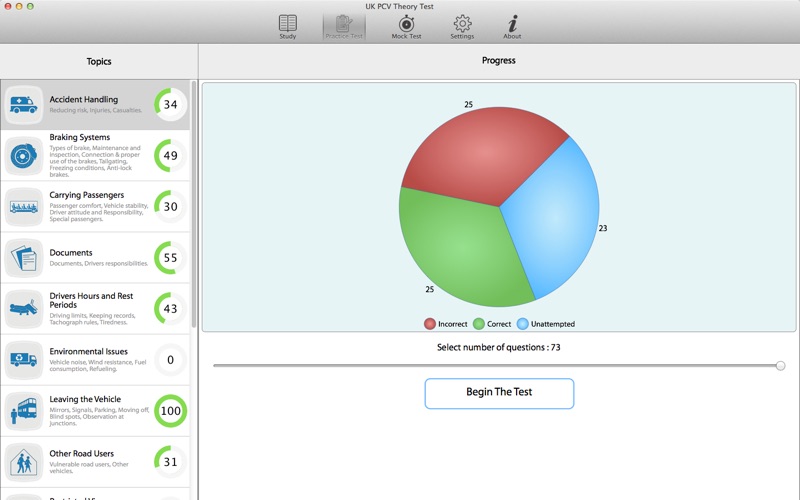Click the green Correct legend swatch
The image size is (800, 500).
pos(479,324)
